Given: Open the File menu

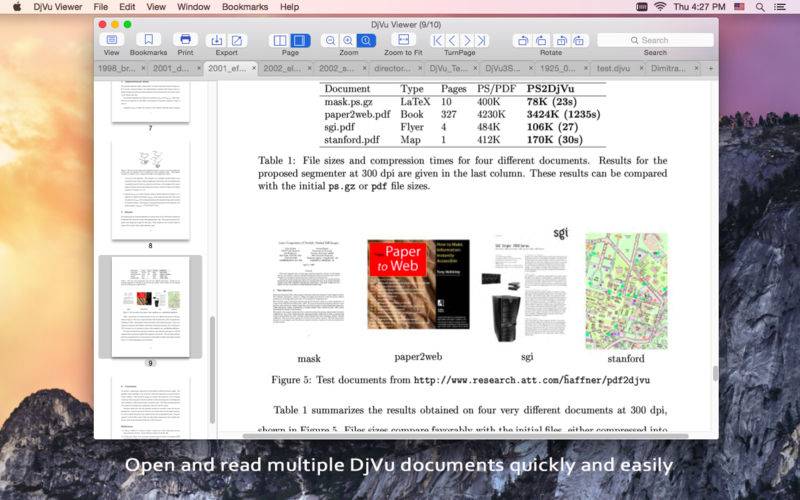Looking at the screenshot, I should (101, 7).
